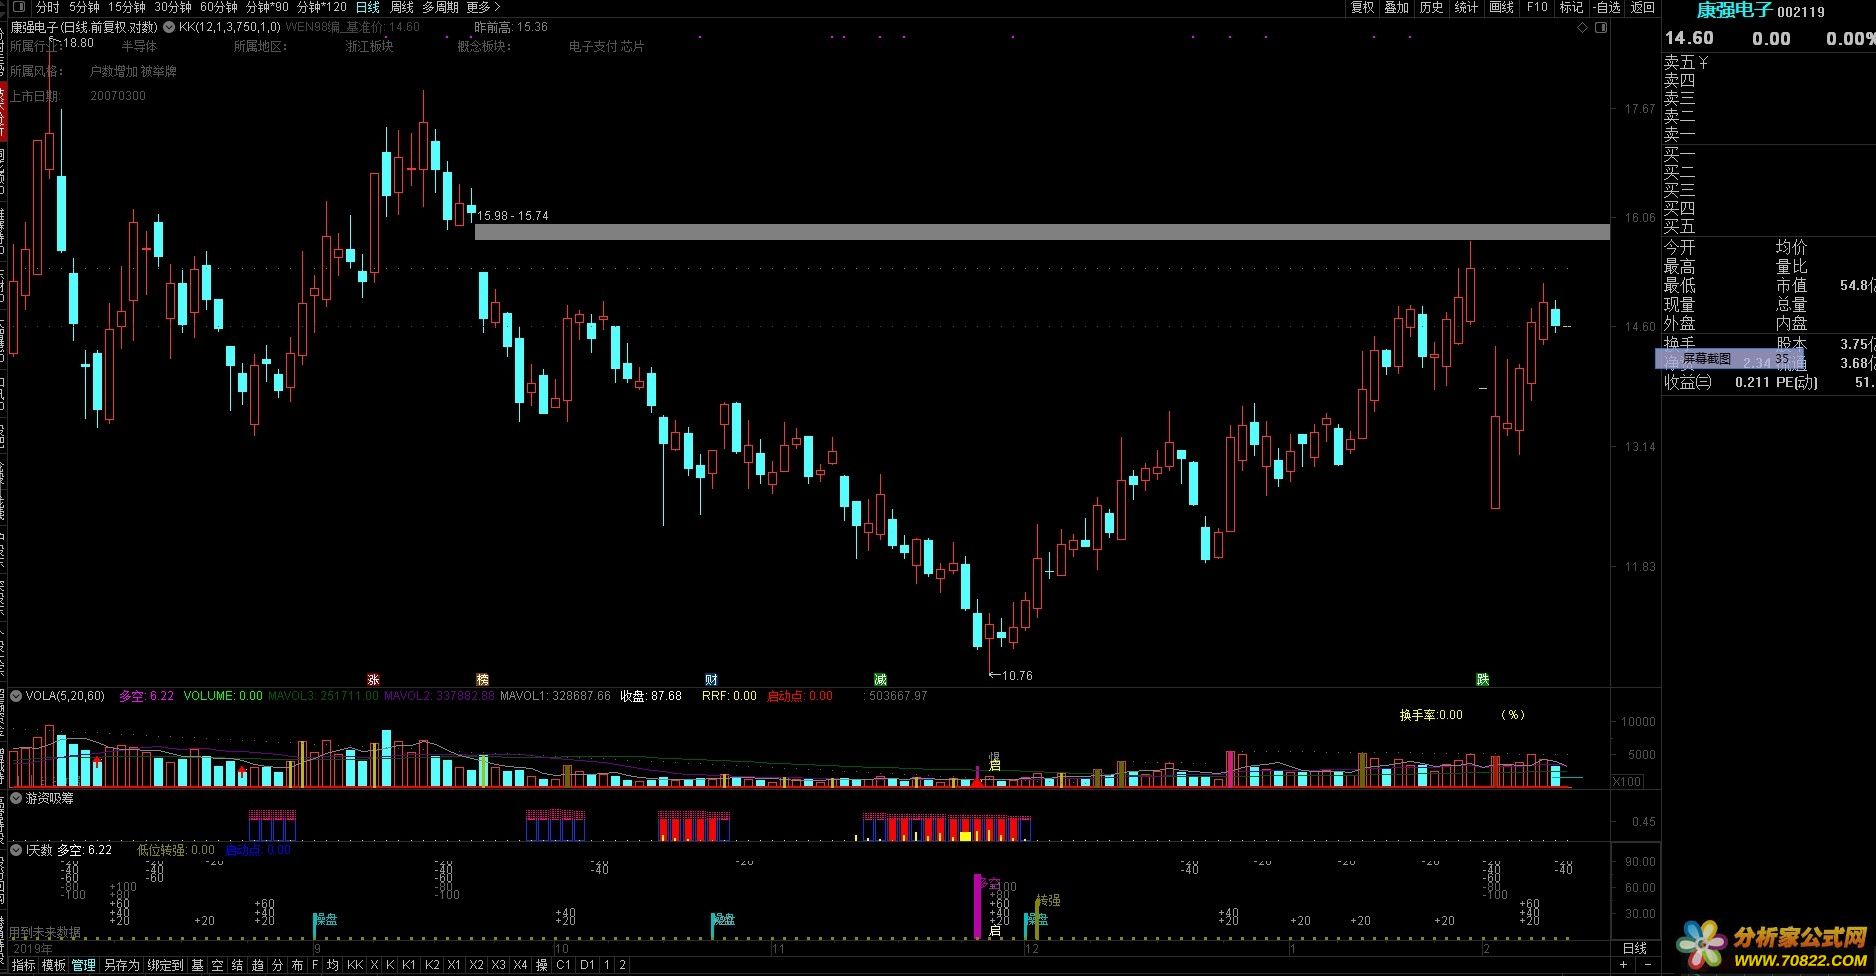
Task: Open the 多周期 multi-period view
Action: coord(440,7)
